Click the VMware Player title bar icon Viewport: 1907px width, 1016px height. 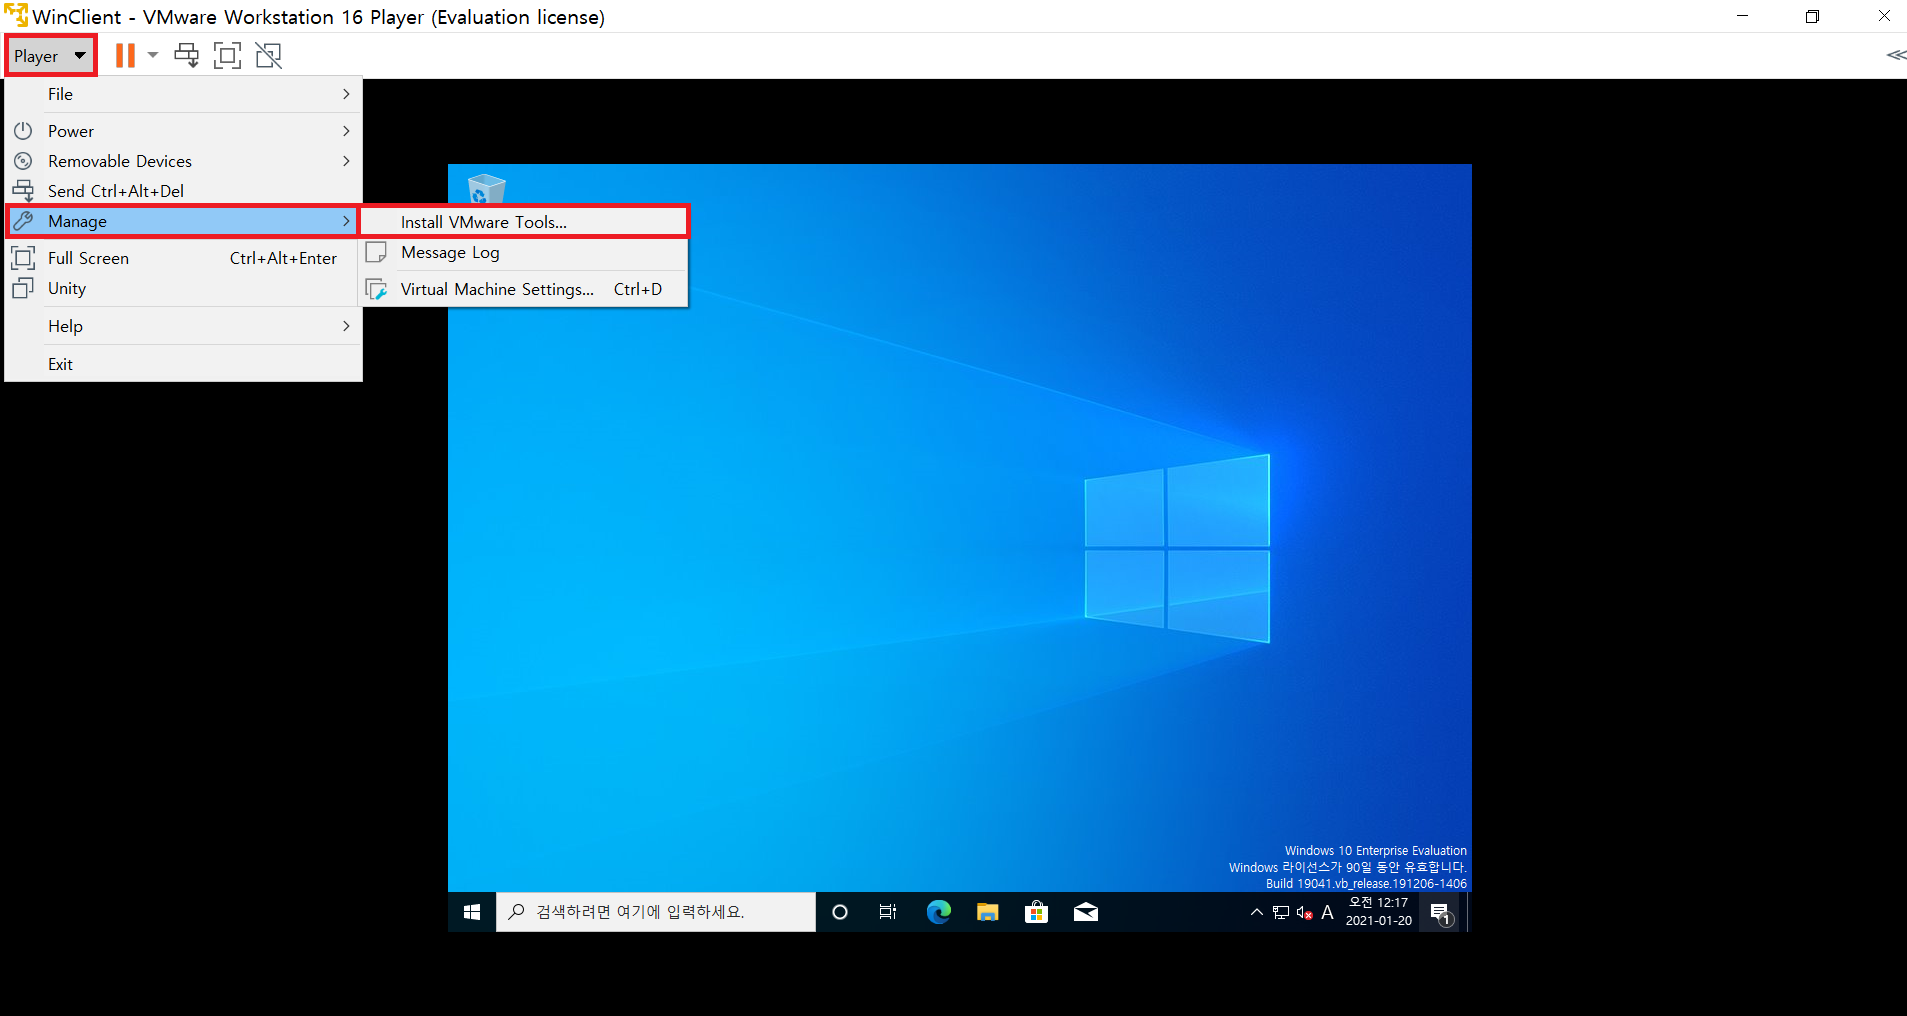point(16,15)
